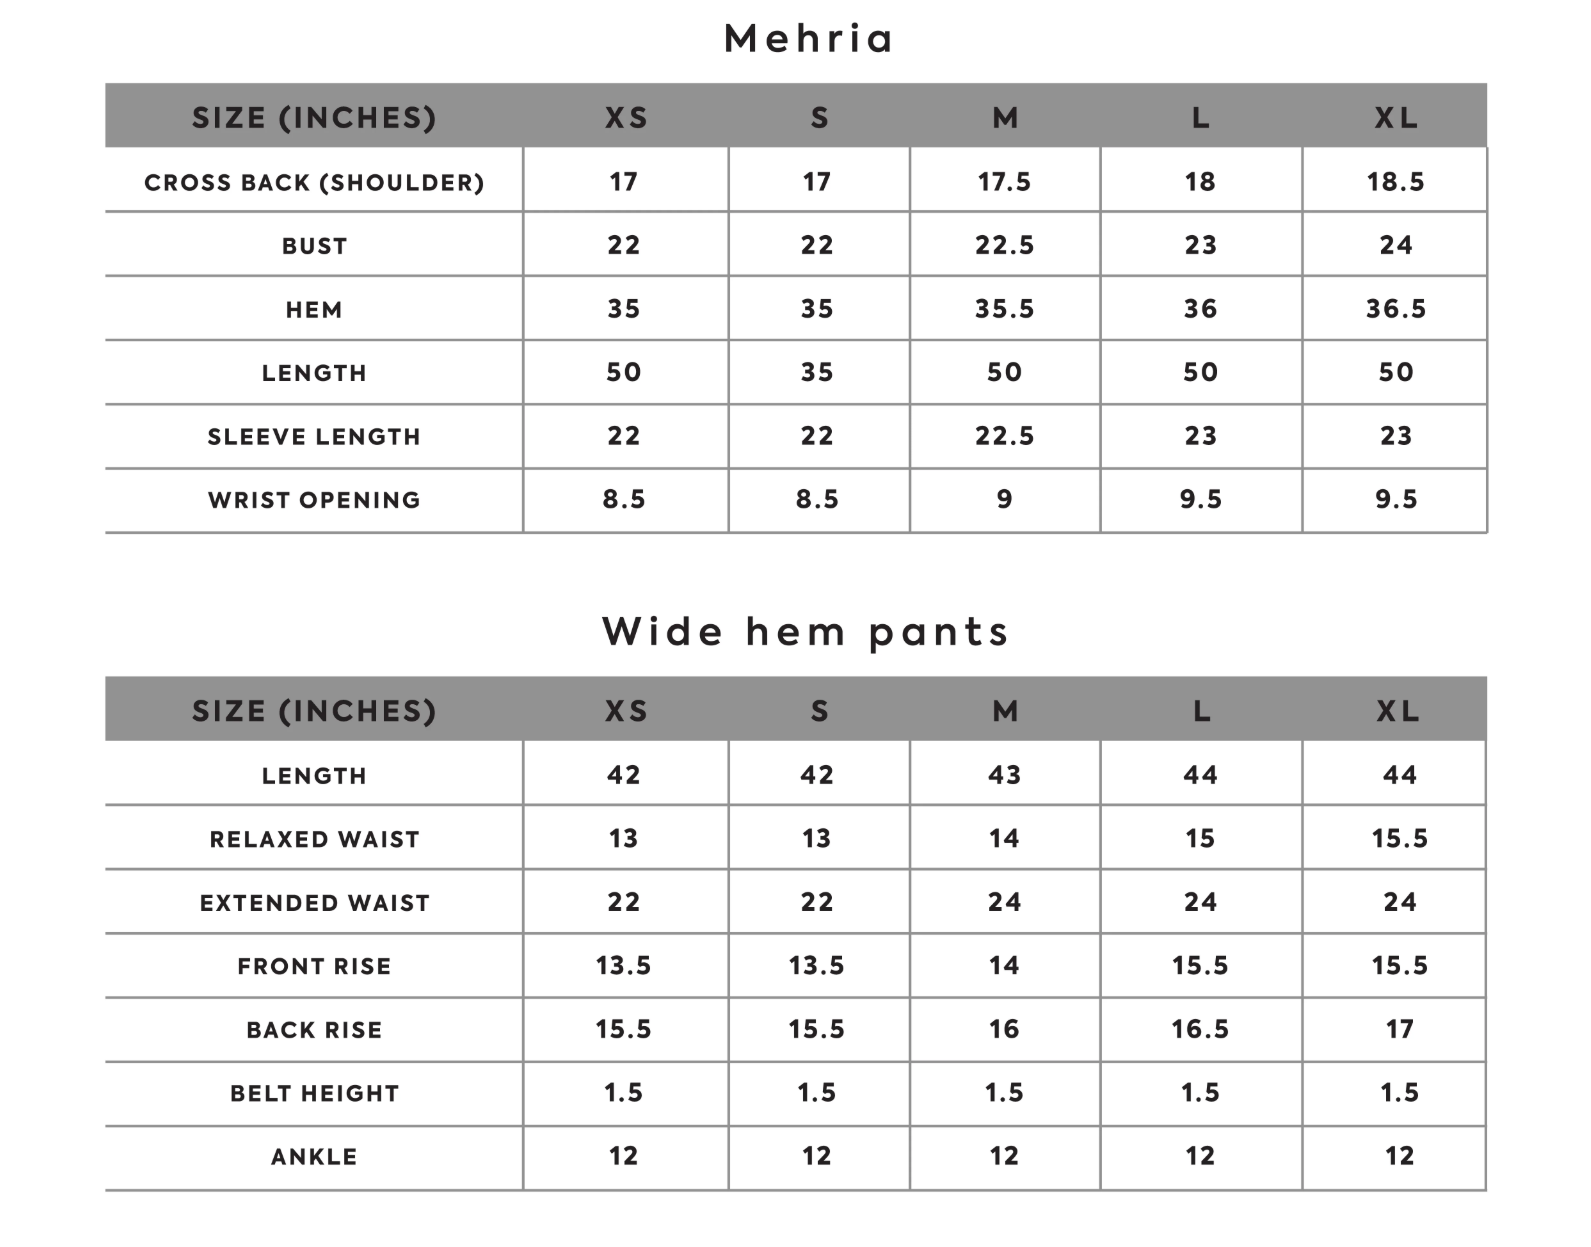Select the XL column header in Mehria table
This screenshot has height=1247, width=1591.
[x=1396, y=118]
